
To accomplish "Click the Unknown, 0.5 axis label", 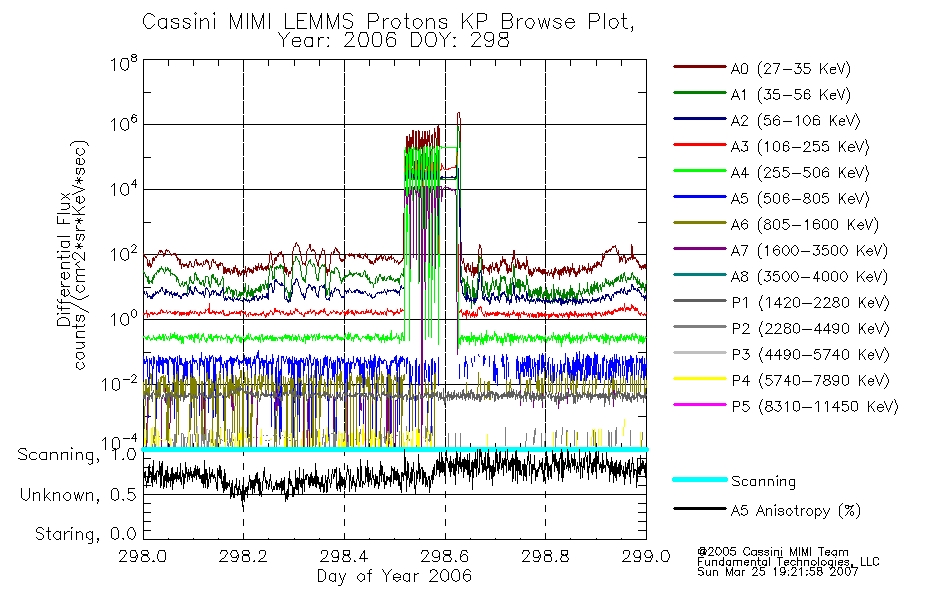I will (78, 495).
